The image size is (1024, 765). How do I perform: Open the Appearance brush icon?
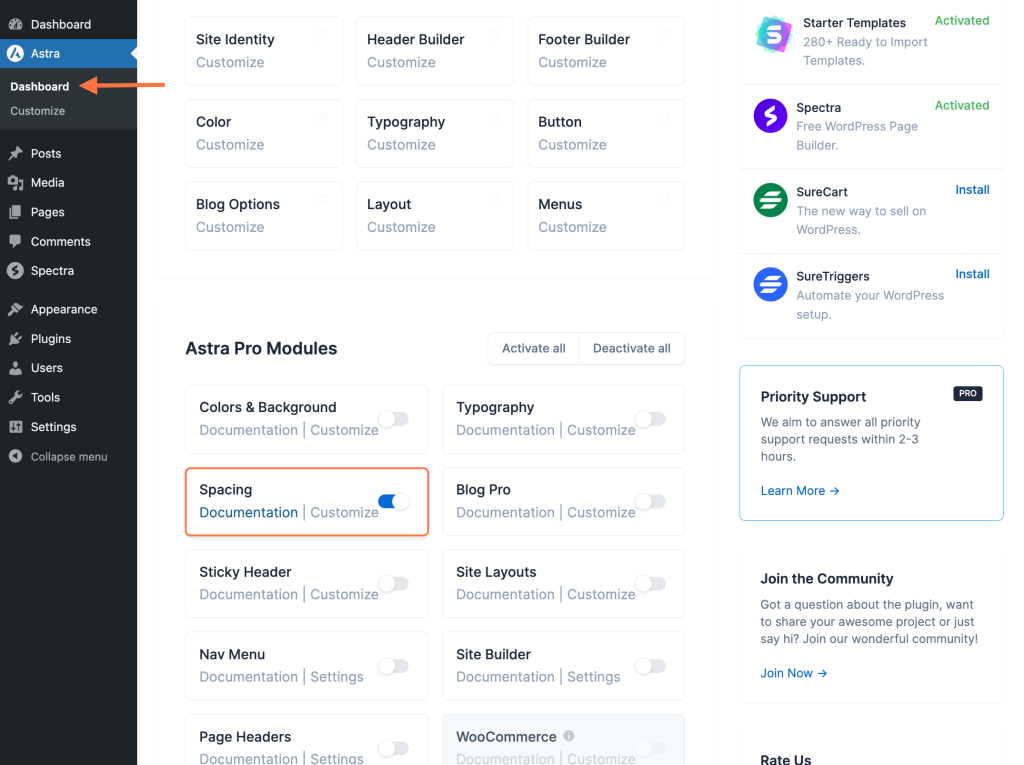(x=16, y=309)
